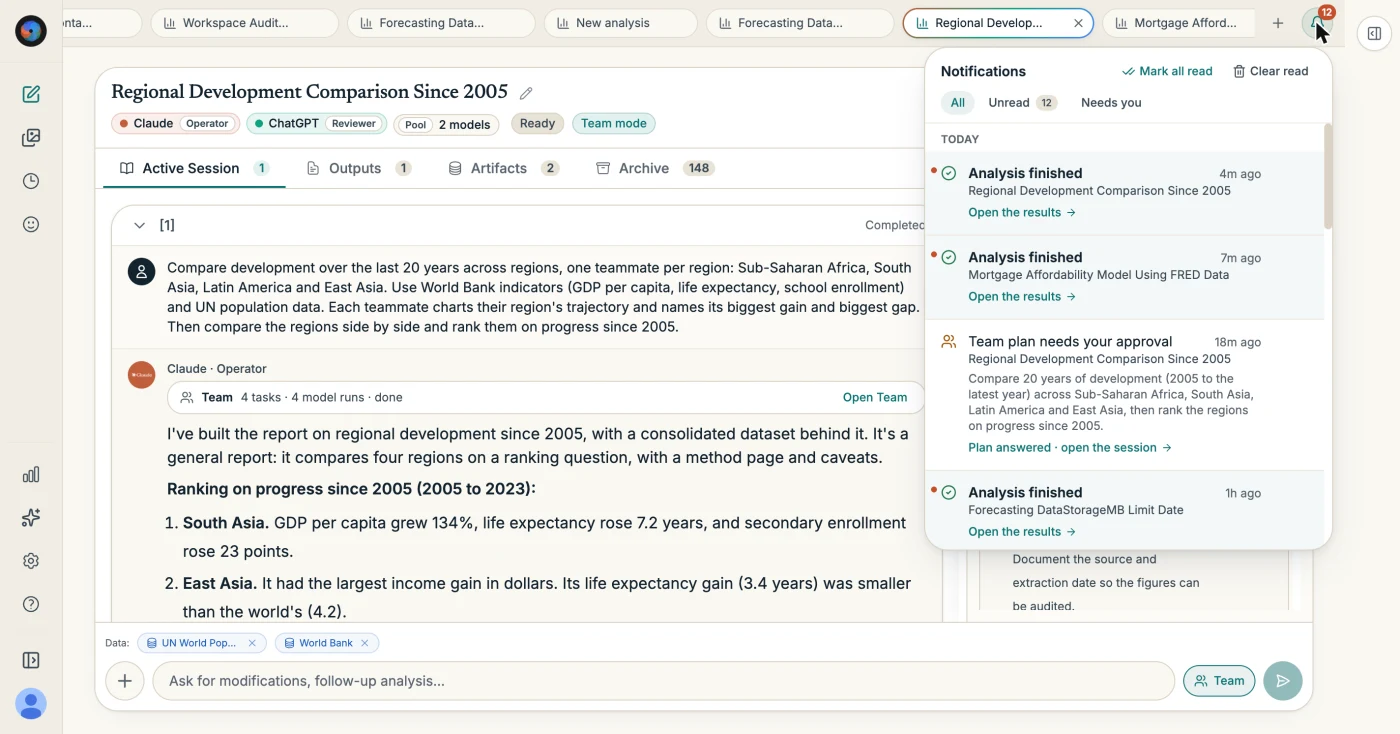
Task: Select the Needs you notifications filter
Action: click(x=1111, y=102)
